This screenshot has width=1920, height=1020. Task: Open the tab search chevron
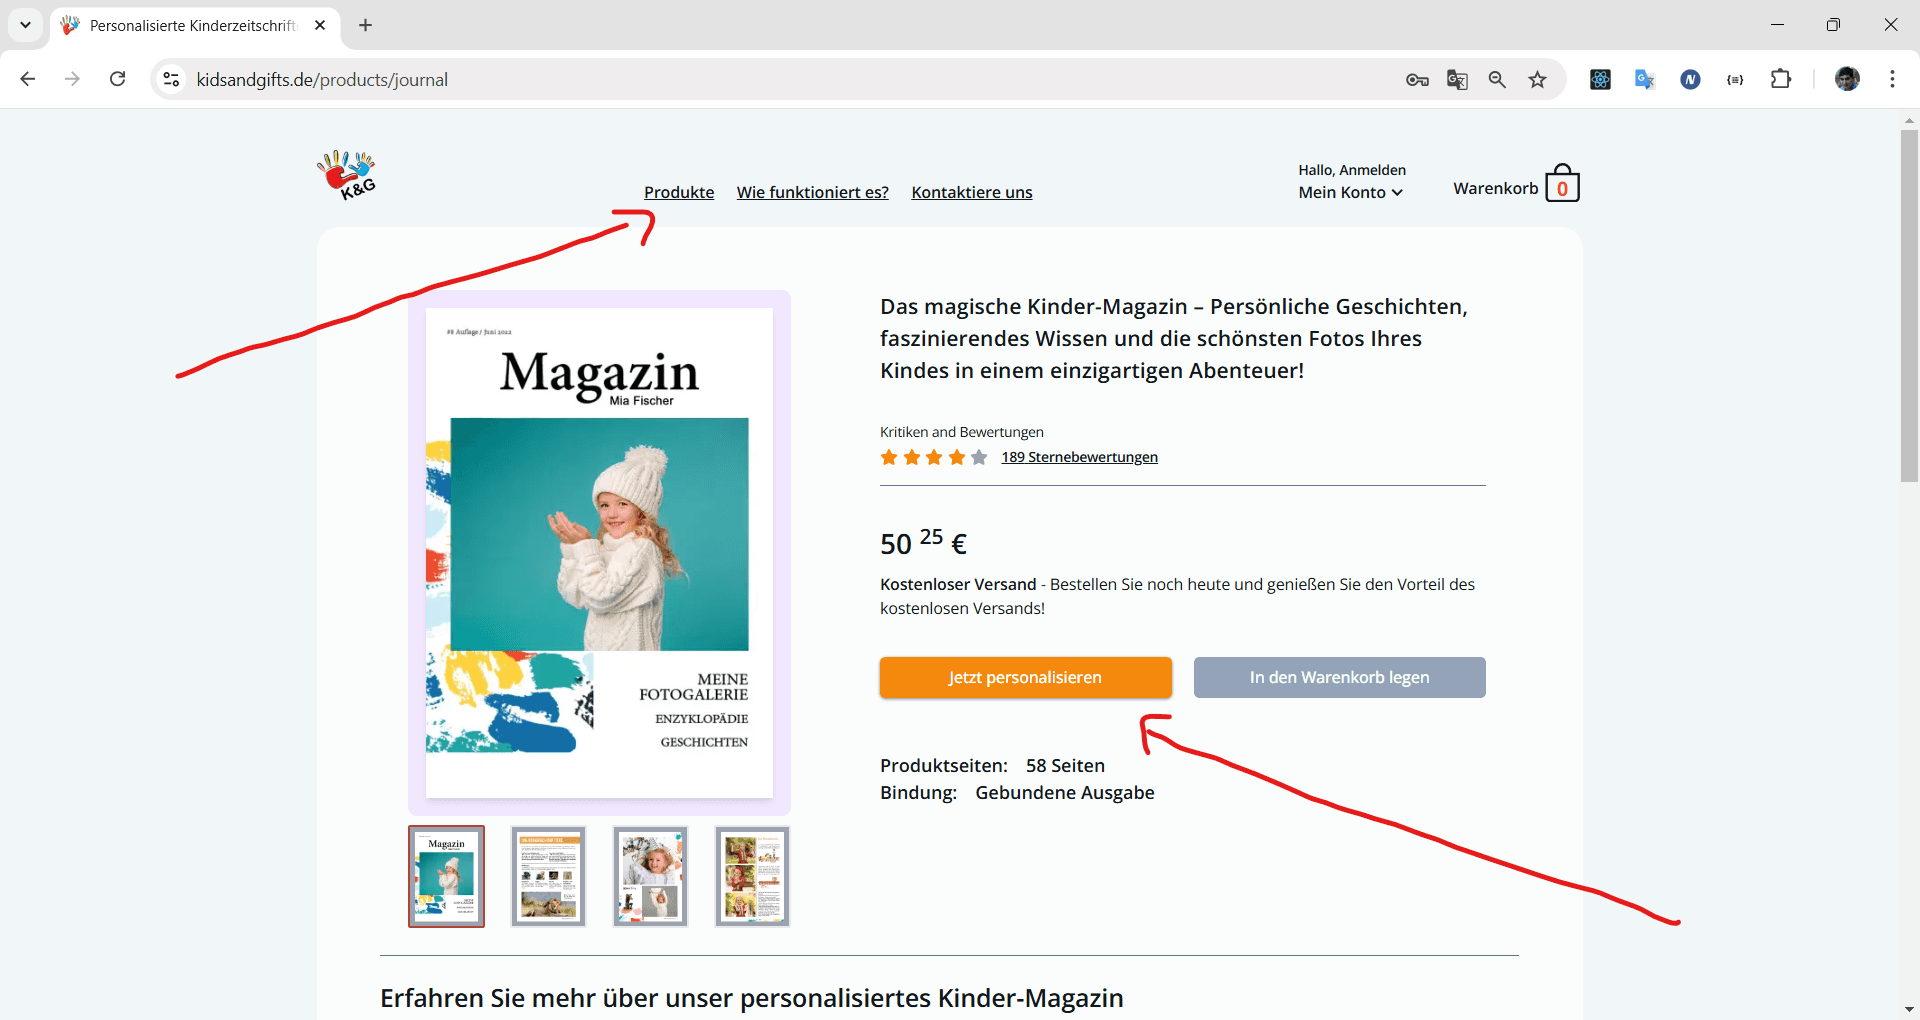pyautogui.click(x=25, y=25)
